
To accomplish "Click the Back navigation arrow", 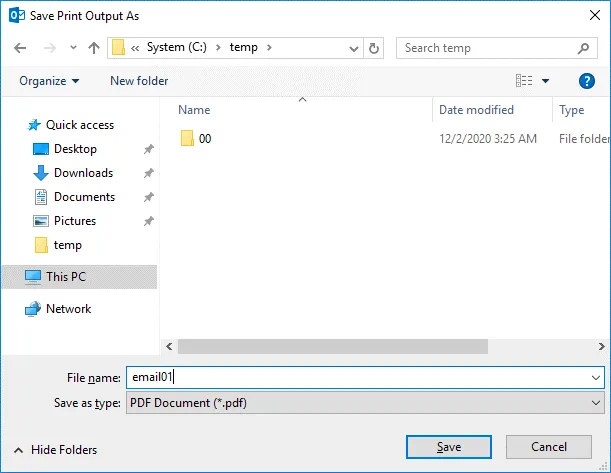I will pos(21,48).
